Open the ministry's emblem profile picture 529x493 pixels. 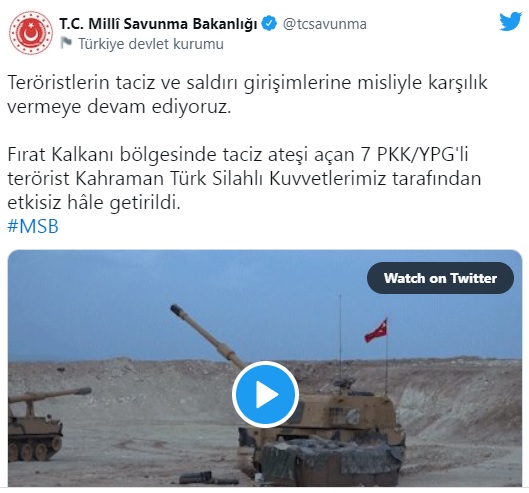click(x=31, y=33)
